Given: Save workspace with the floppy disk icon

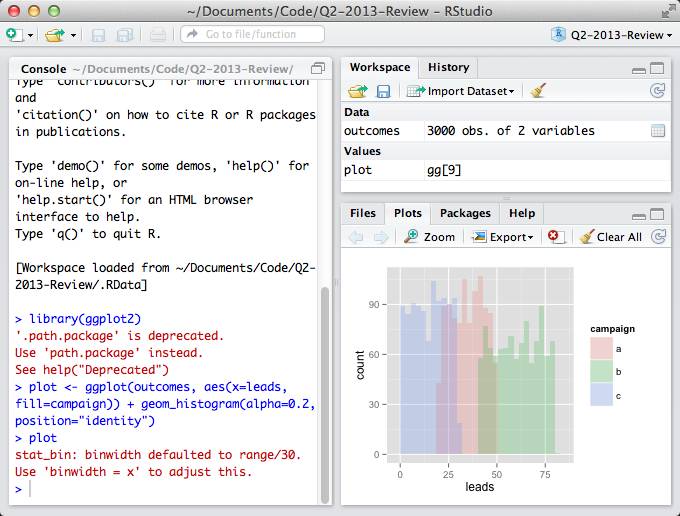Looking at the screenshot, I should (382, 91).
